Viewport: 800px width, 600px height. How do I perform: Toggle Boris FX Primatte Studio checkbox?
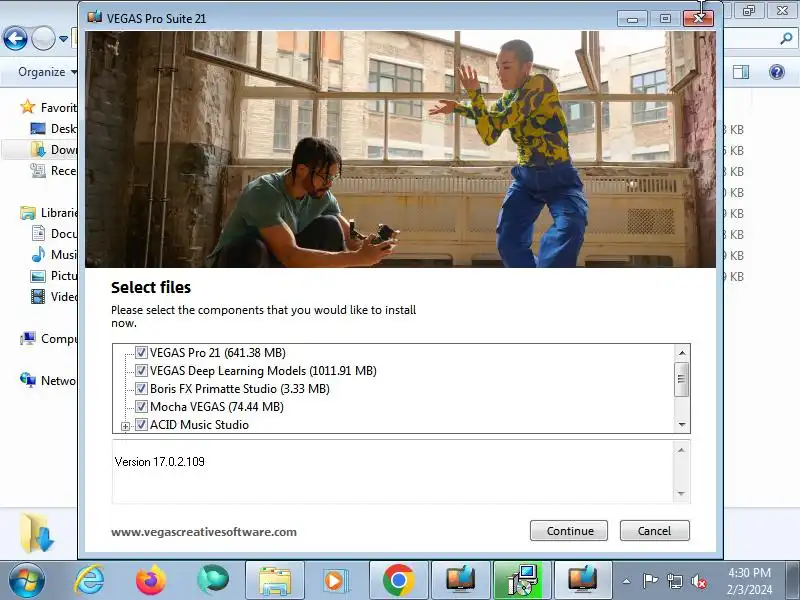[x=141, y=389]
